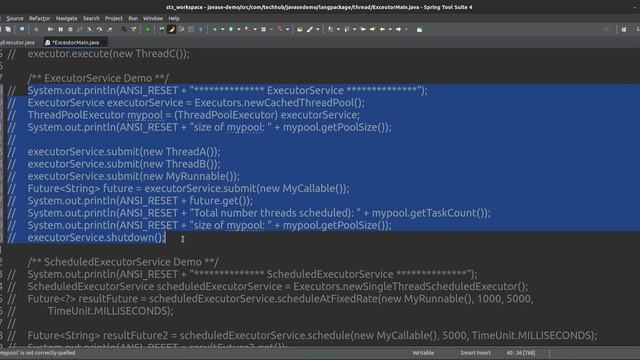Click the Future<String> future submit line
The width and height of the screenshot is (640, 360).
[x=188, y=188]
